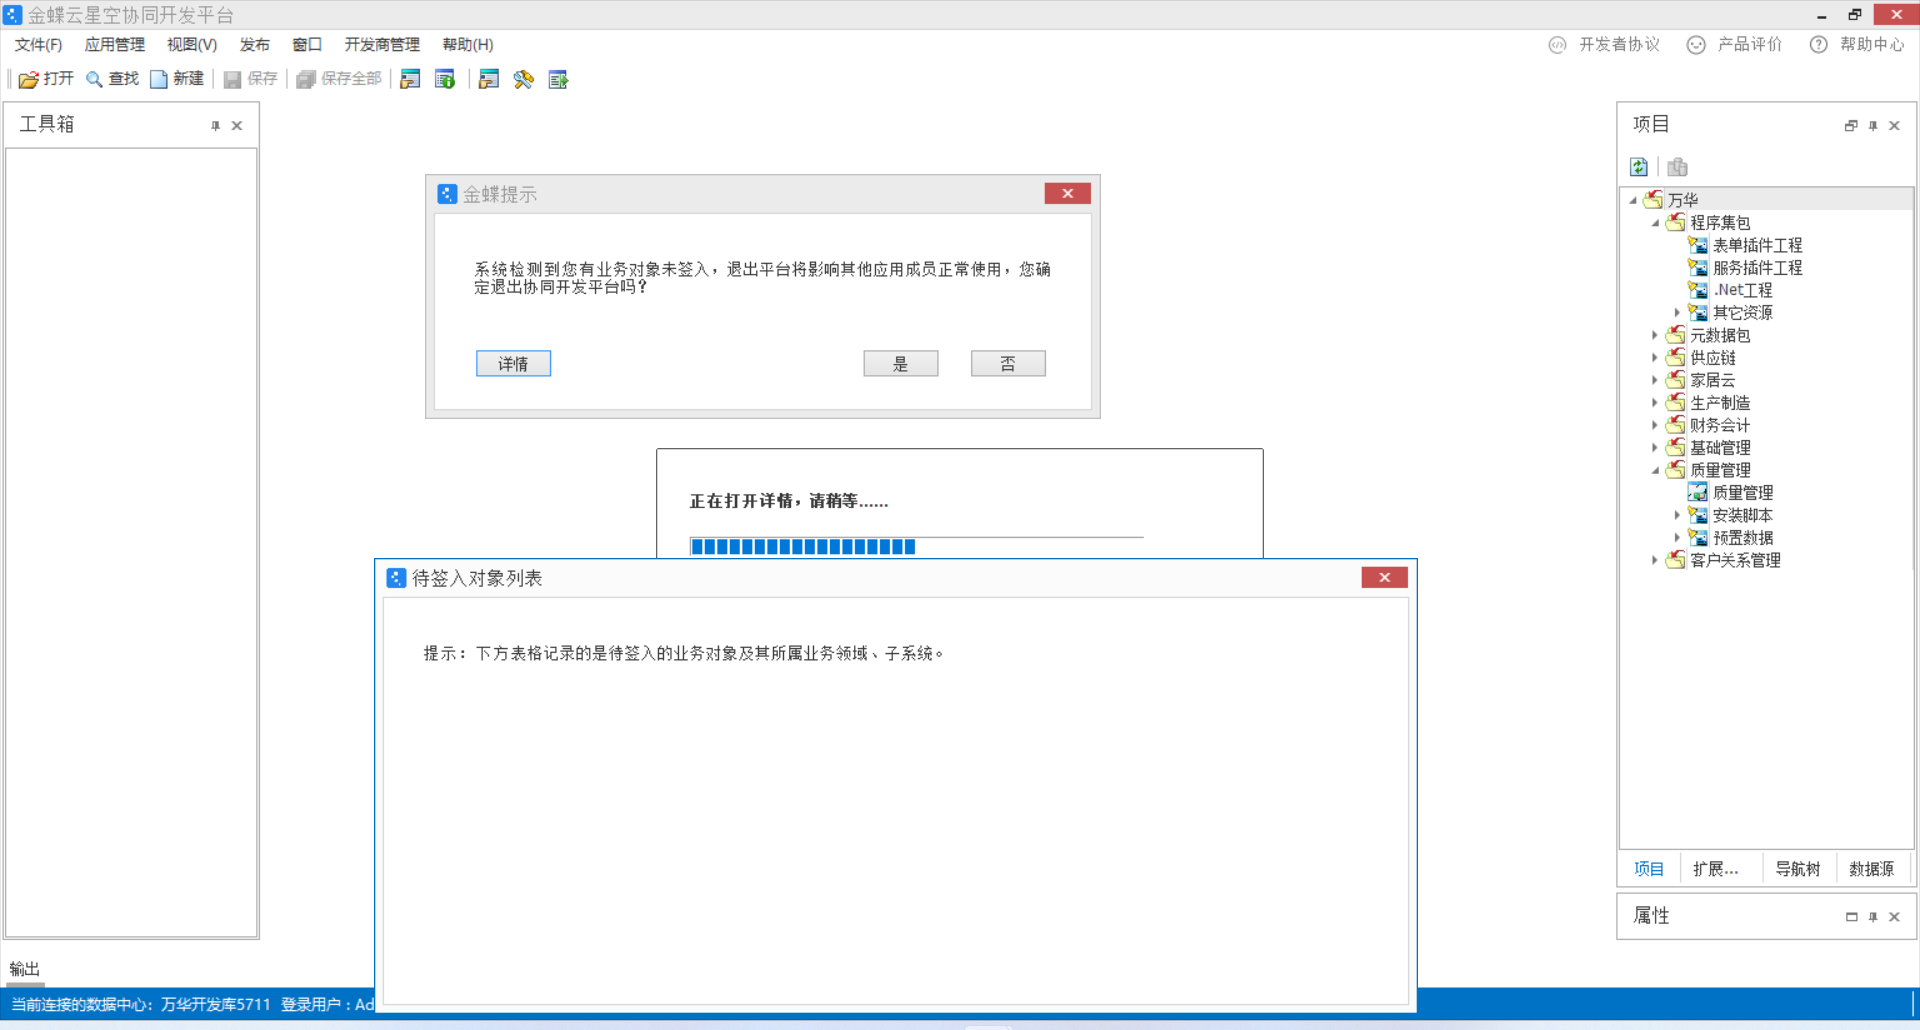Click the form icon with green info badge
Screen dimensions: 1920x1030
click(445, 80)
